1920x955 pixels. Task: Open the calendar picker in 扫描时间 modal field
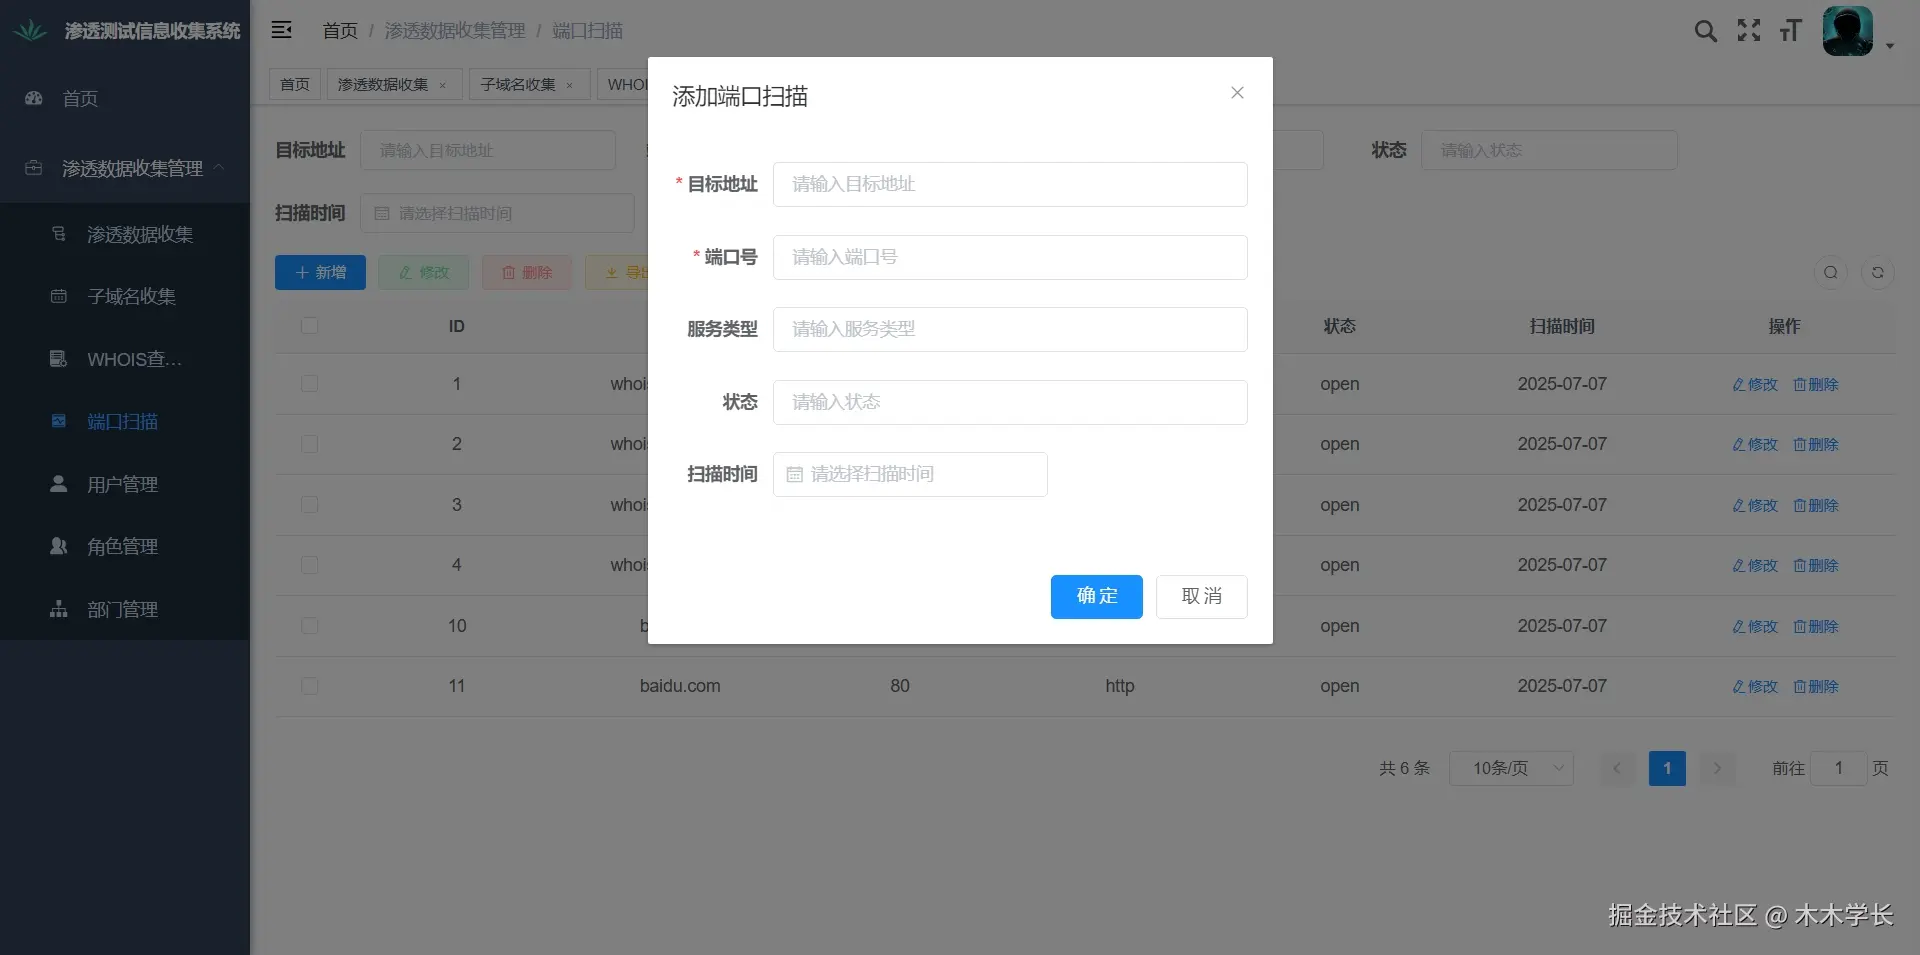coord(796,474)
